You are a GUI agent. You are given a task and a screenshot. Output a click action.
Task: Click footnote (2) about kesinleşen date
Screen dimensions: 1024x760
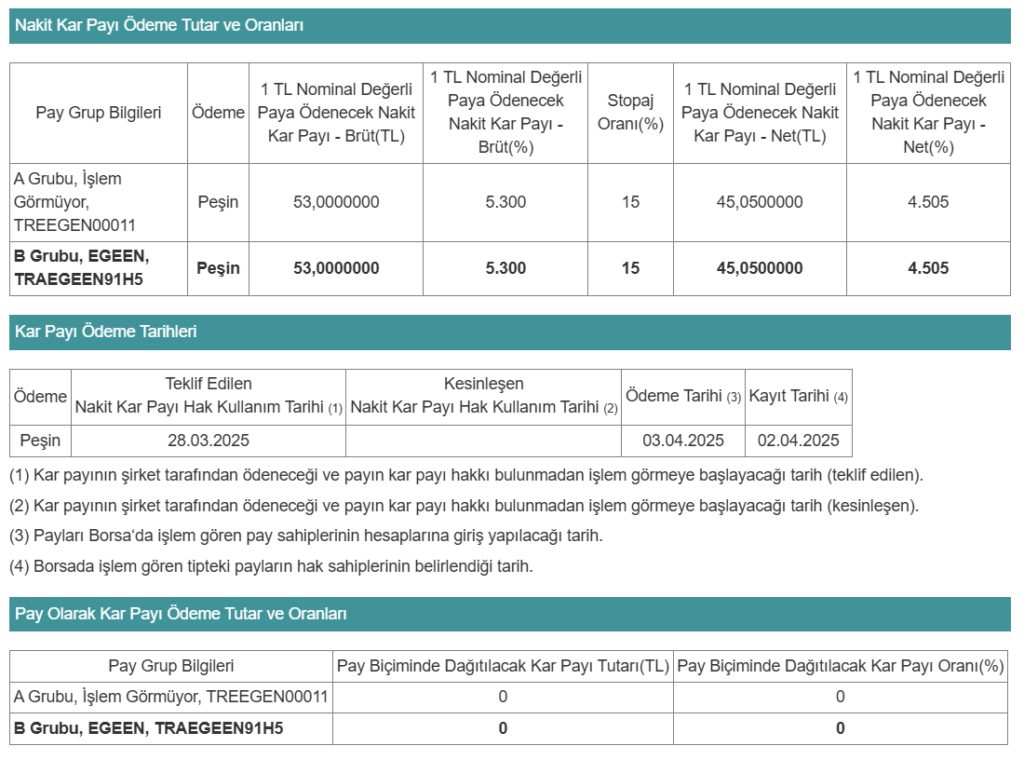coord(464,506)
